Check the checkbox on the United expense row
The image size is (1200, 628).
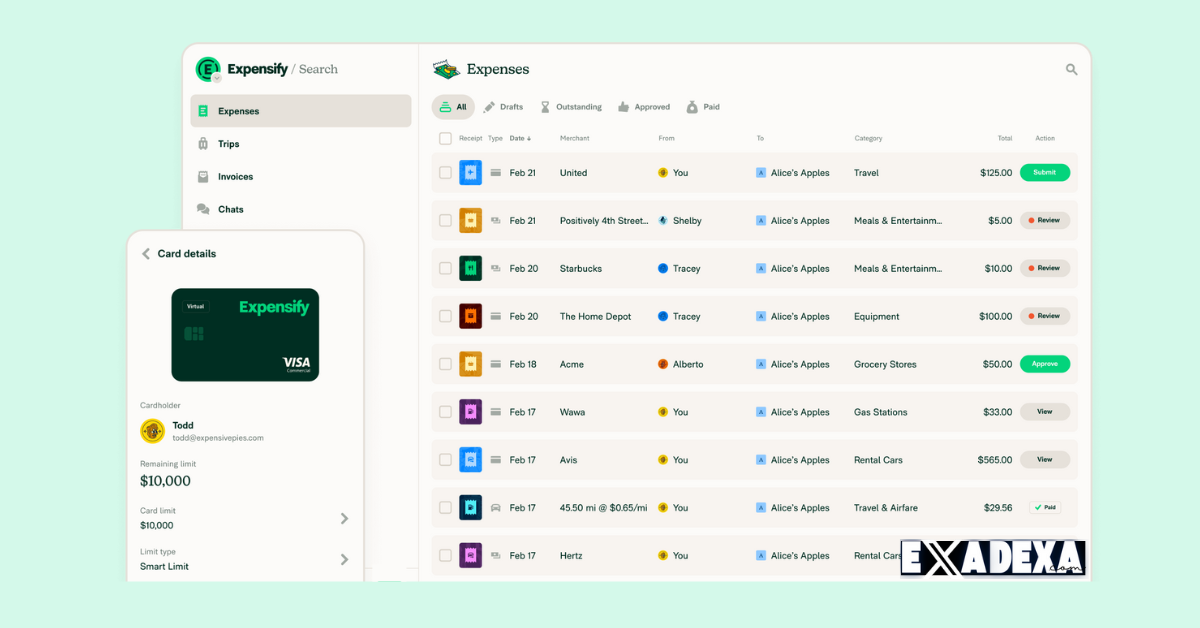[445, 172]
